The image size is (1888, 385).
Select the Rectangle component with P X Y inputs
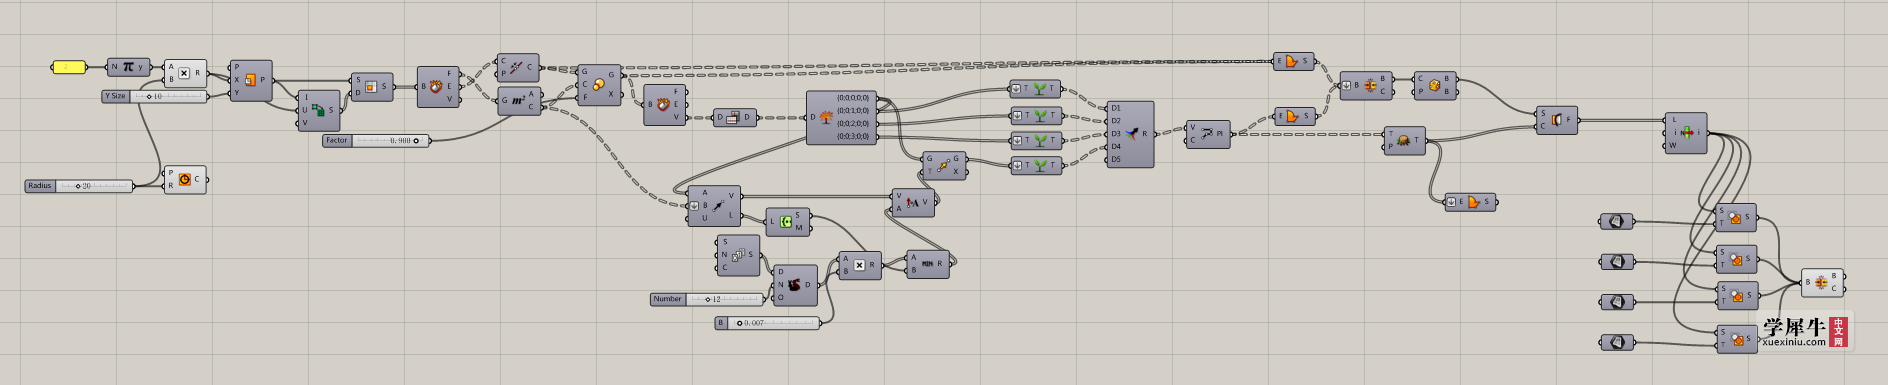click(x=250, y=80)
